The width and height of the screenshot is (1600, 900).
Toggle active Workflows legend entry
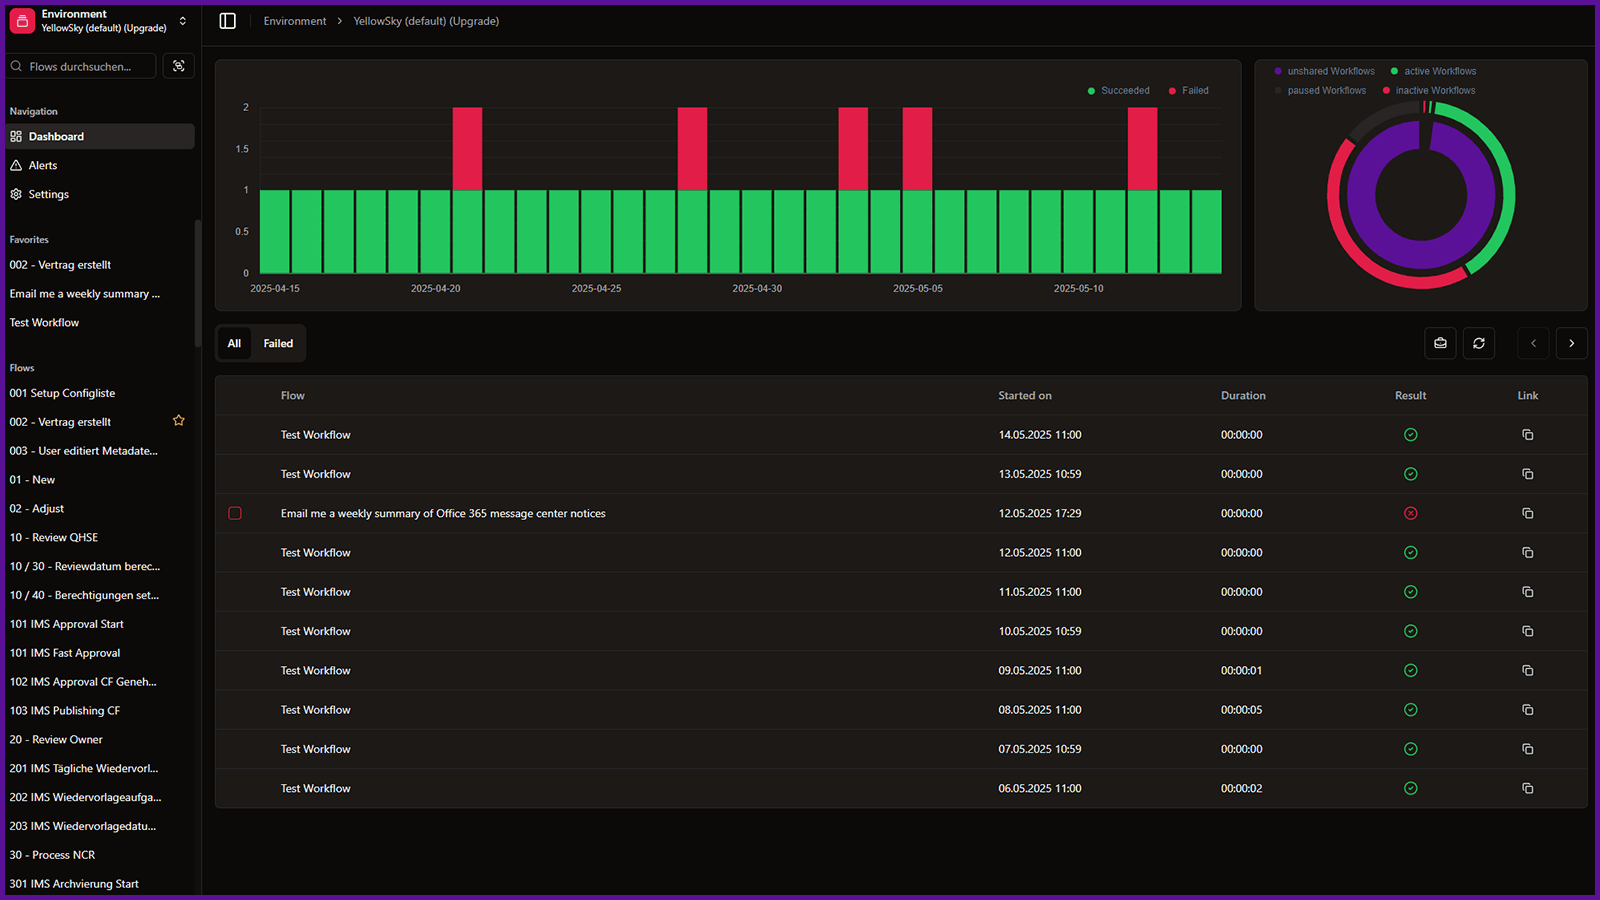click(x=1433, y=71)
